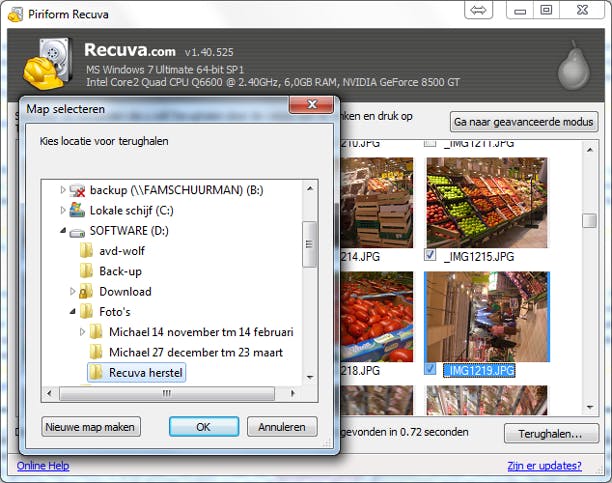Click the Piriform pear logo
The height and width of the screenshot is (483, 612).
pos(573,65)
